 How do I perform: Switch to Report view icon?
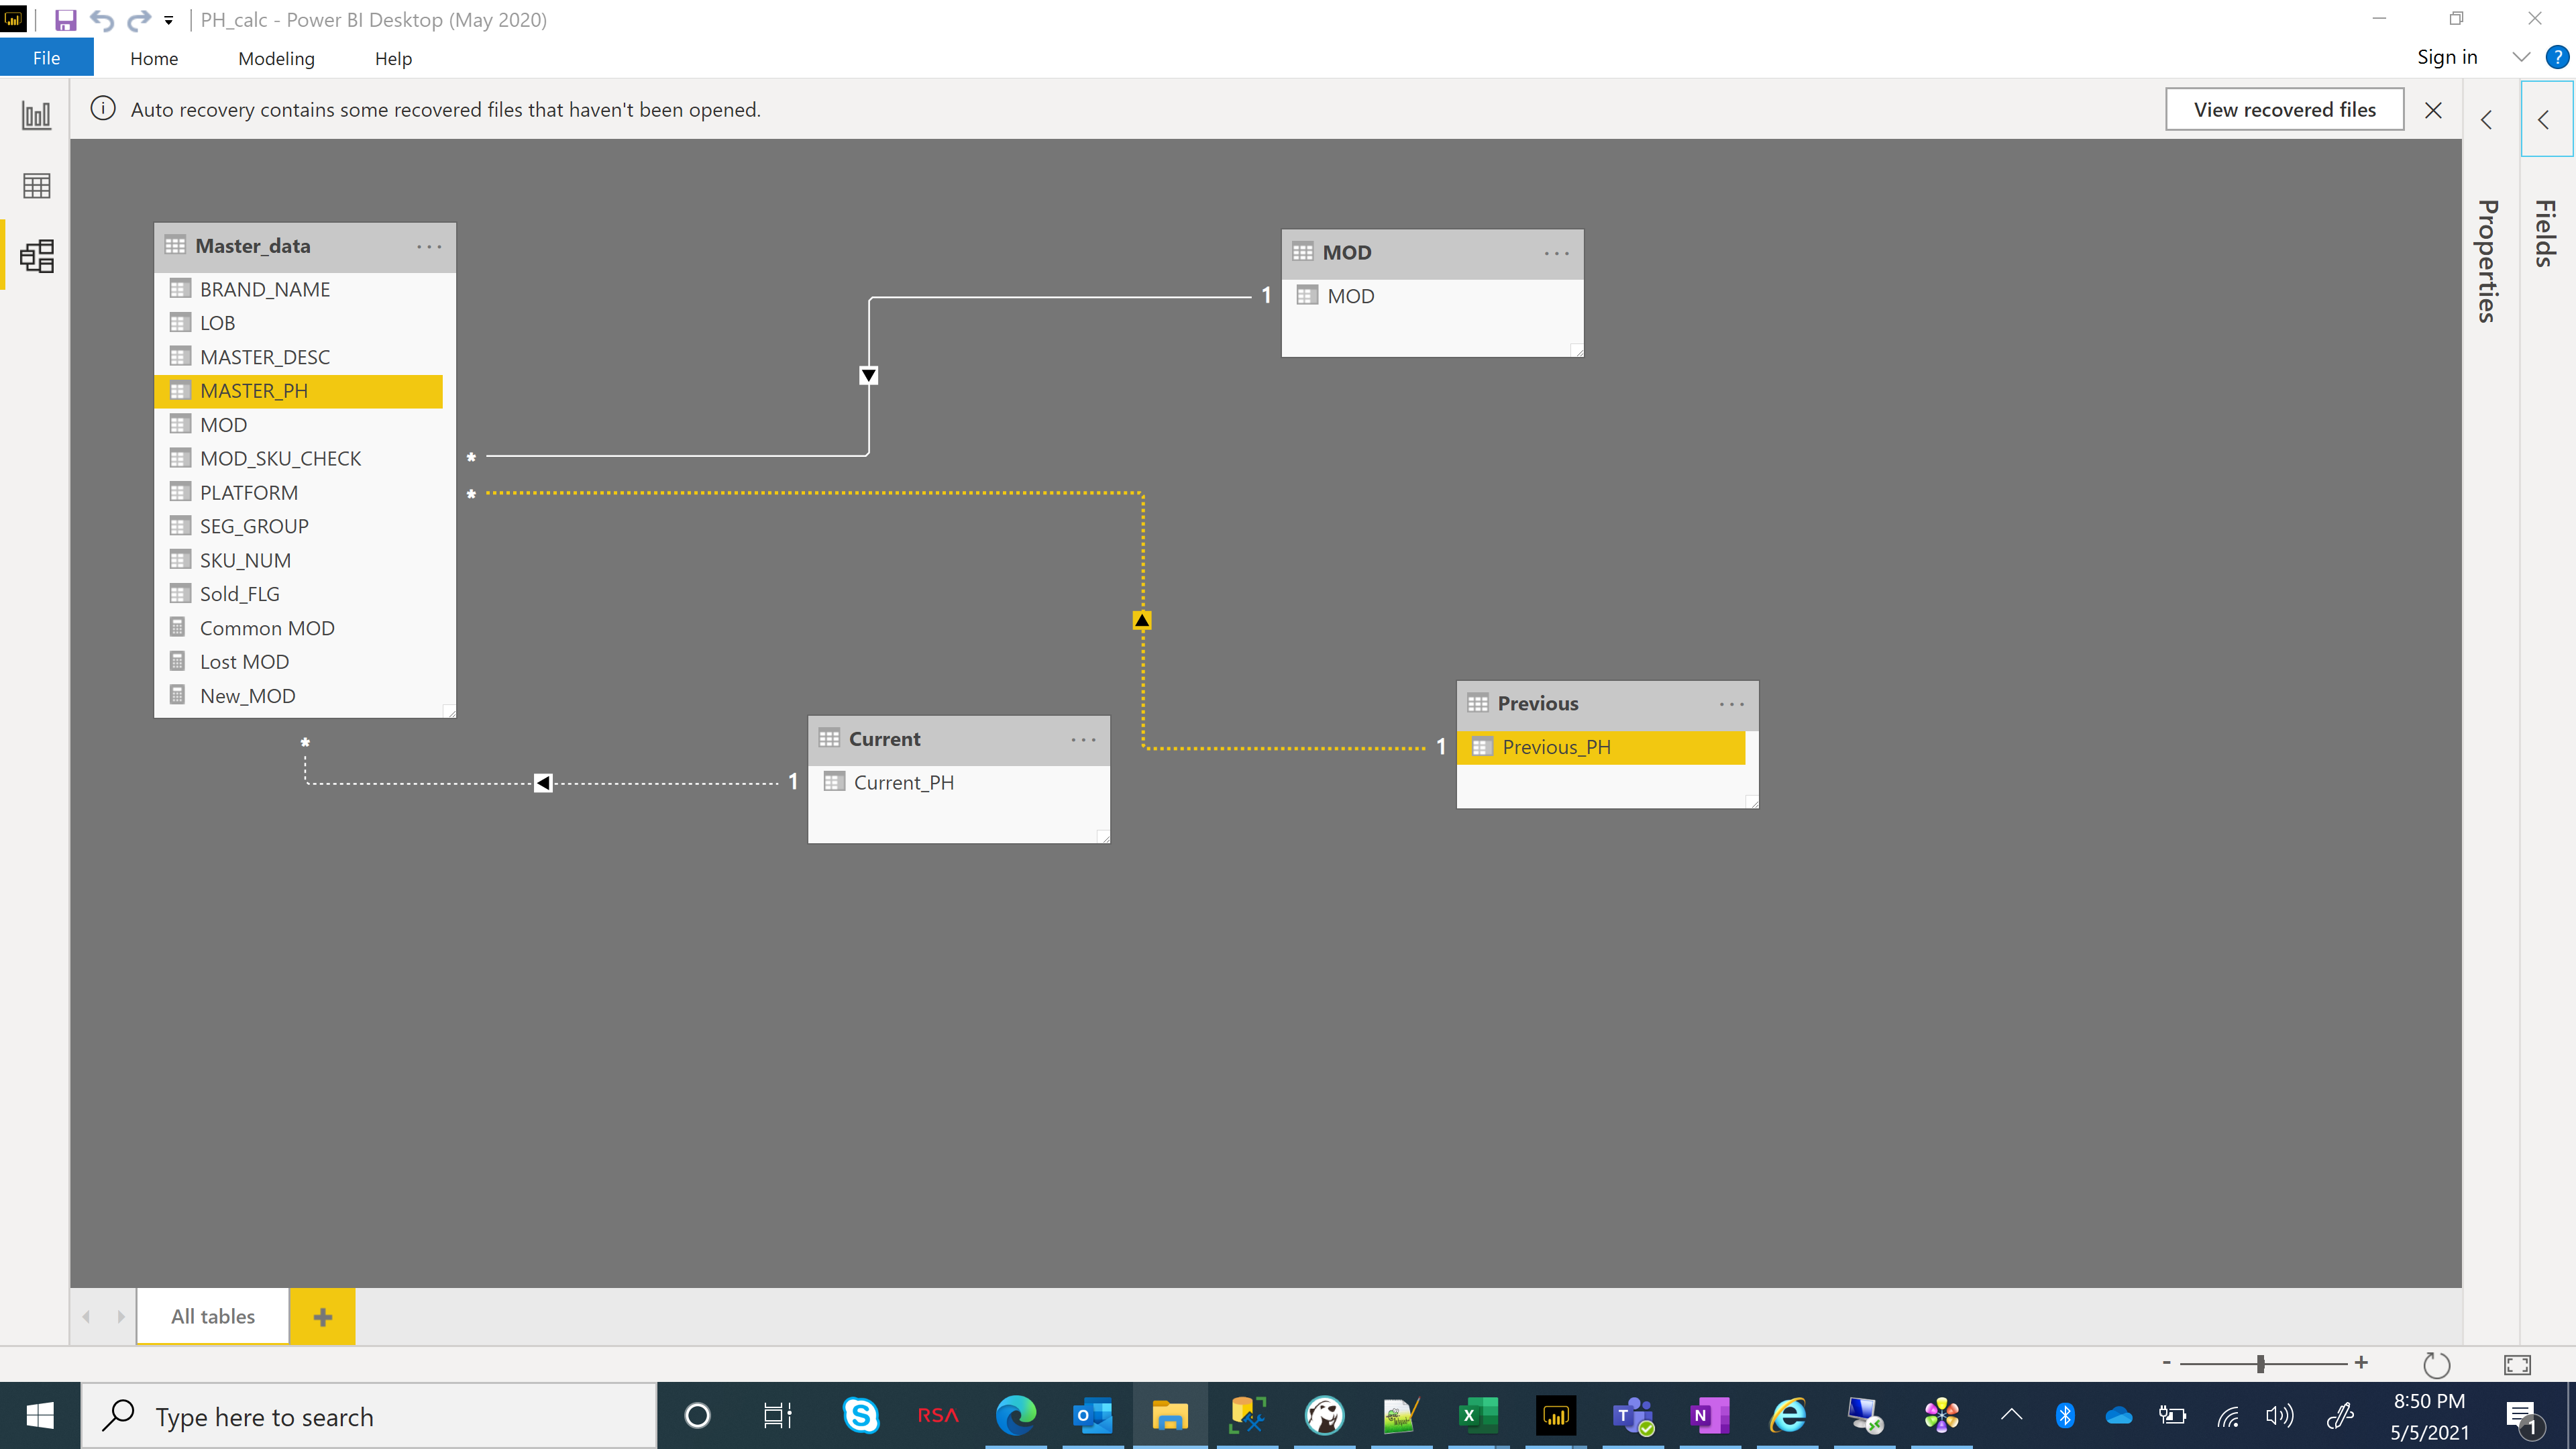(x=36, y=115)
